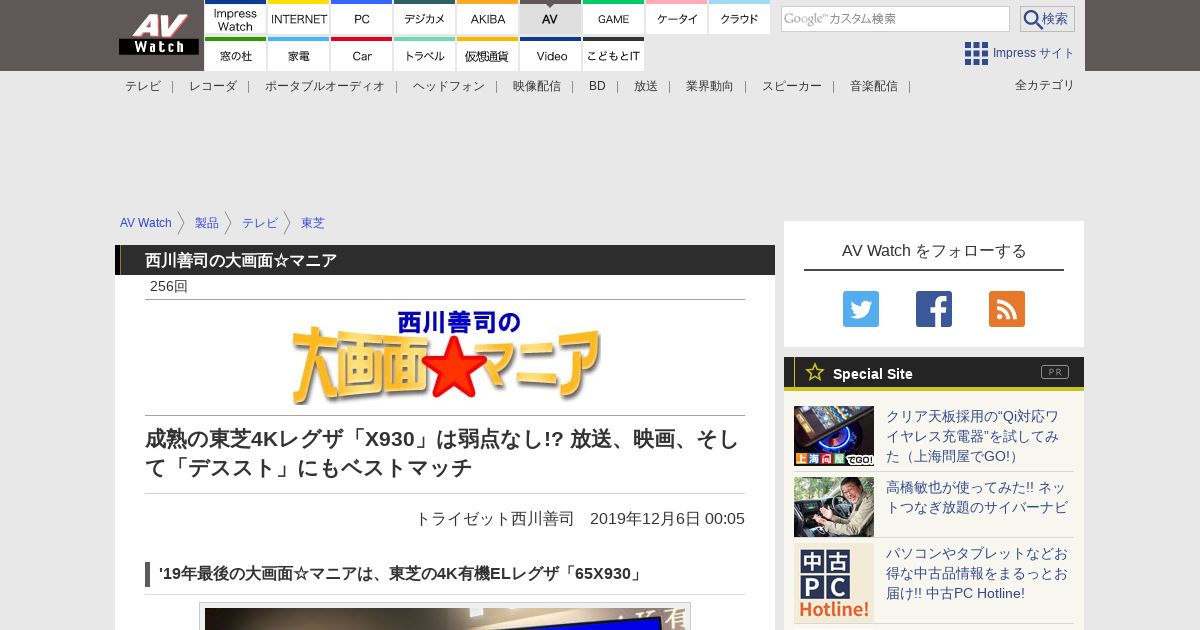Open the Qi対応ワイヤレス充電器 article thumbnail
The height and width of the screenshot is (630, 1200).
point(834,436)
